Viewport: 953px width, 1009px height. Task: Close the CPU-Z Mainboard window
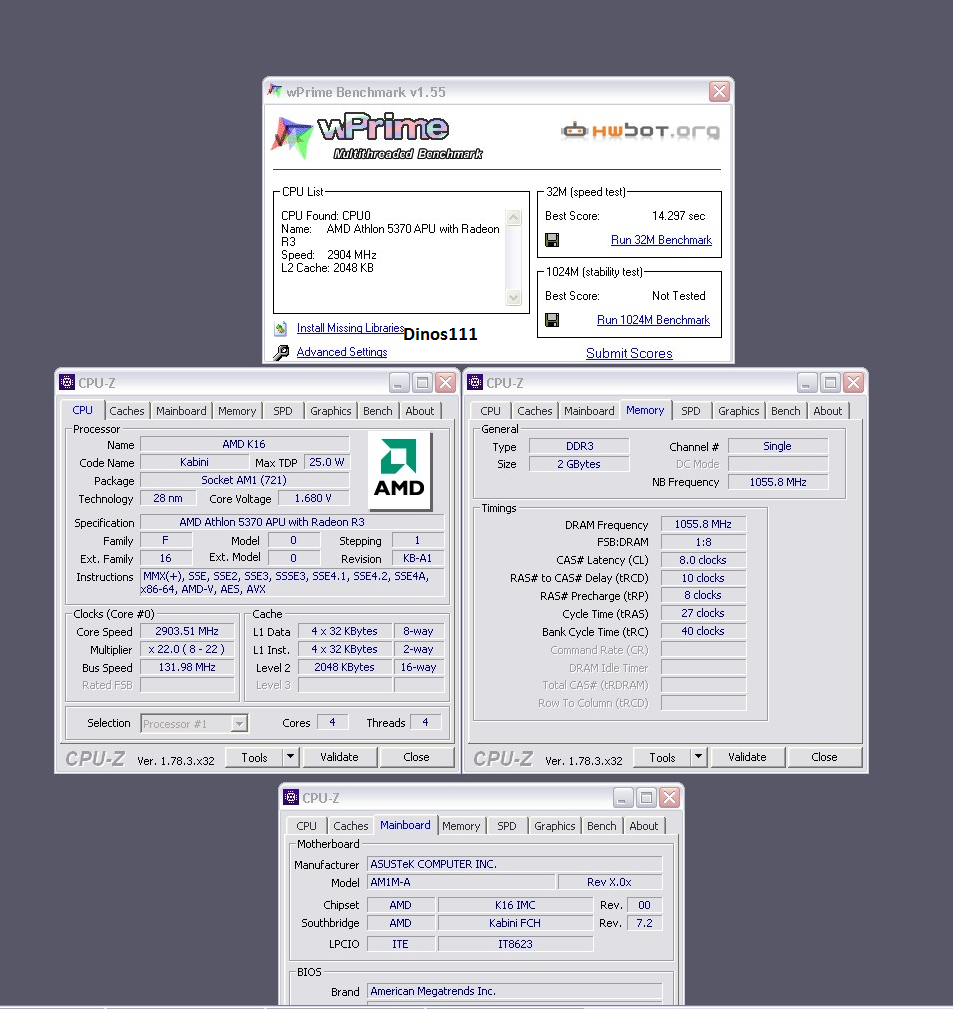point(669,798)
